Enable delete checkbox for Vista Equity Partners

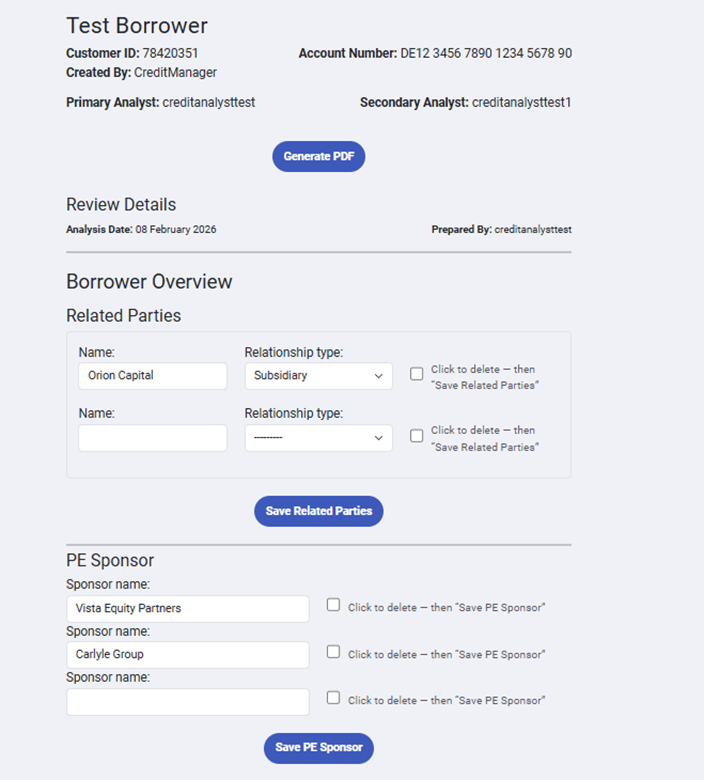[x=334, y=605]
